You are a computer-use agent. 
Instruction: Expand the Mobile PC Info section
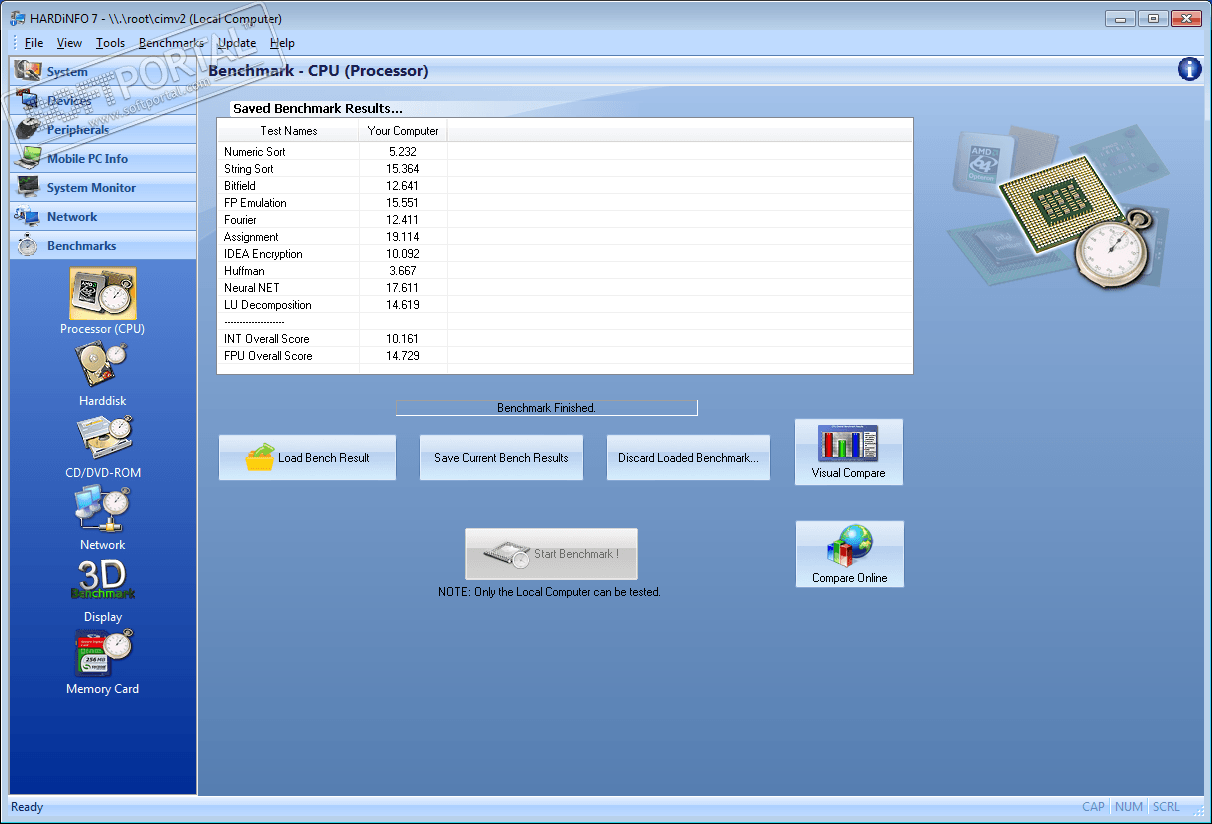(103, 158)
